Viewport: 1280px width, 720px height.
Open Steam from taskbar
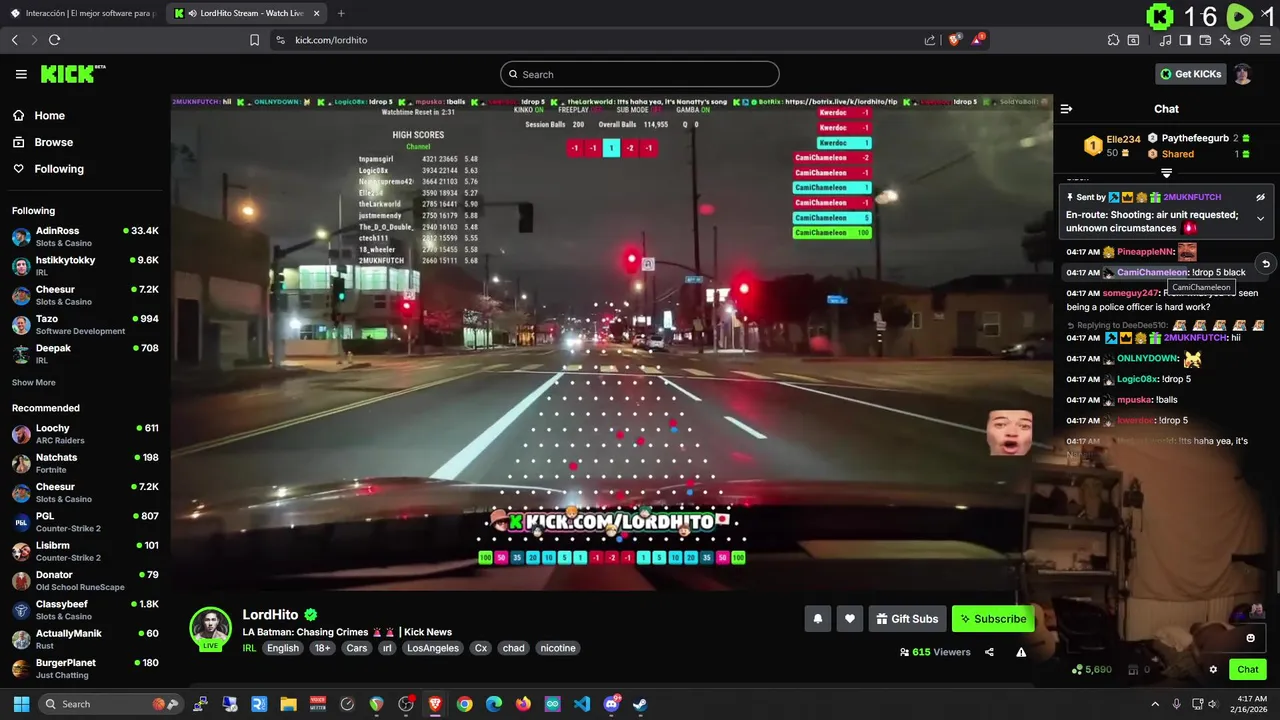coord(640,704)
